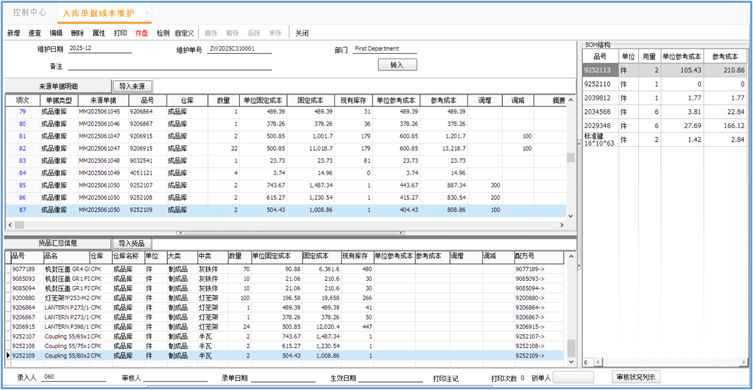
Task: Click the 配方号 column header
Action: (538, 256)
